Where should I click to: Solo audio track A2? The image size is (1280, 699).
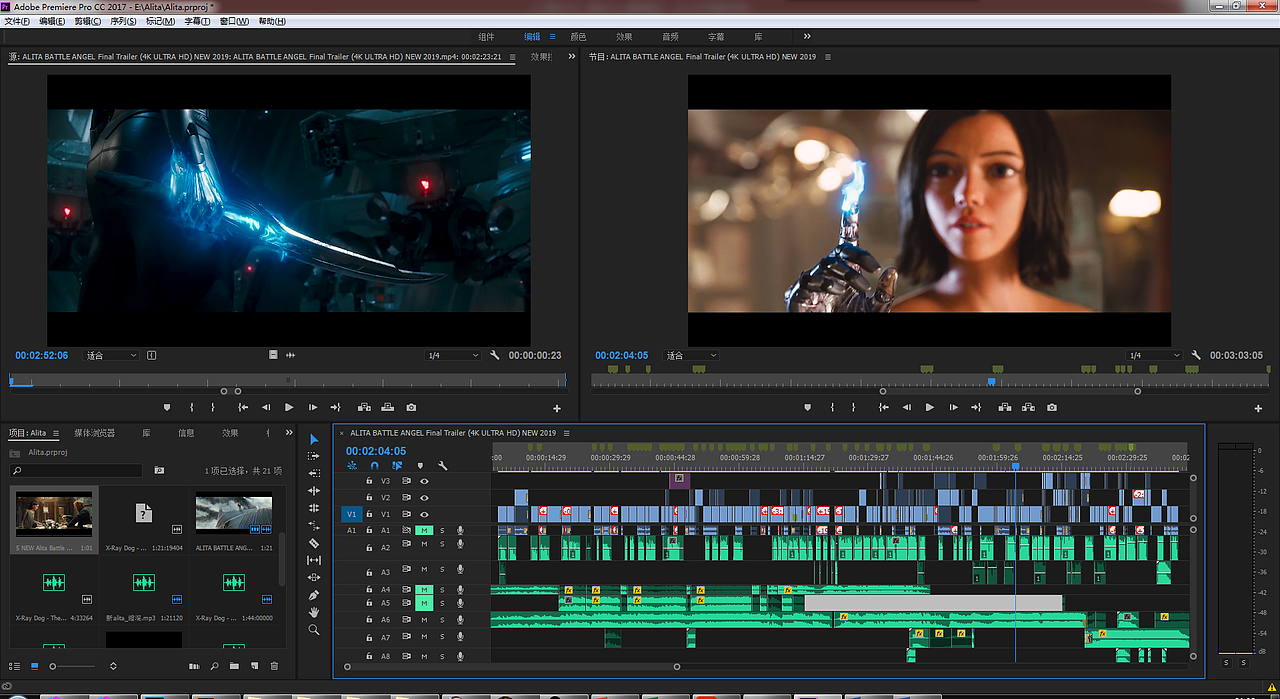[x=442, y=544]
